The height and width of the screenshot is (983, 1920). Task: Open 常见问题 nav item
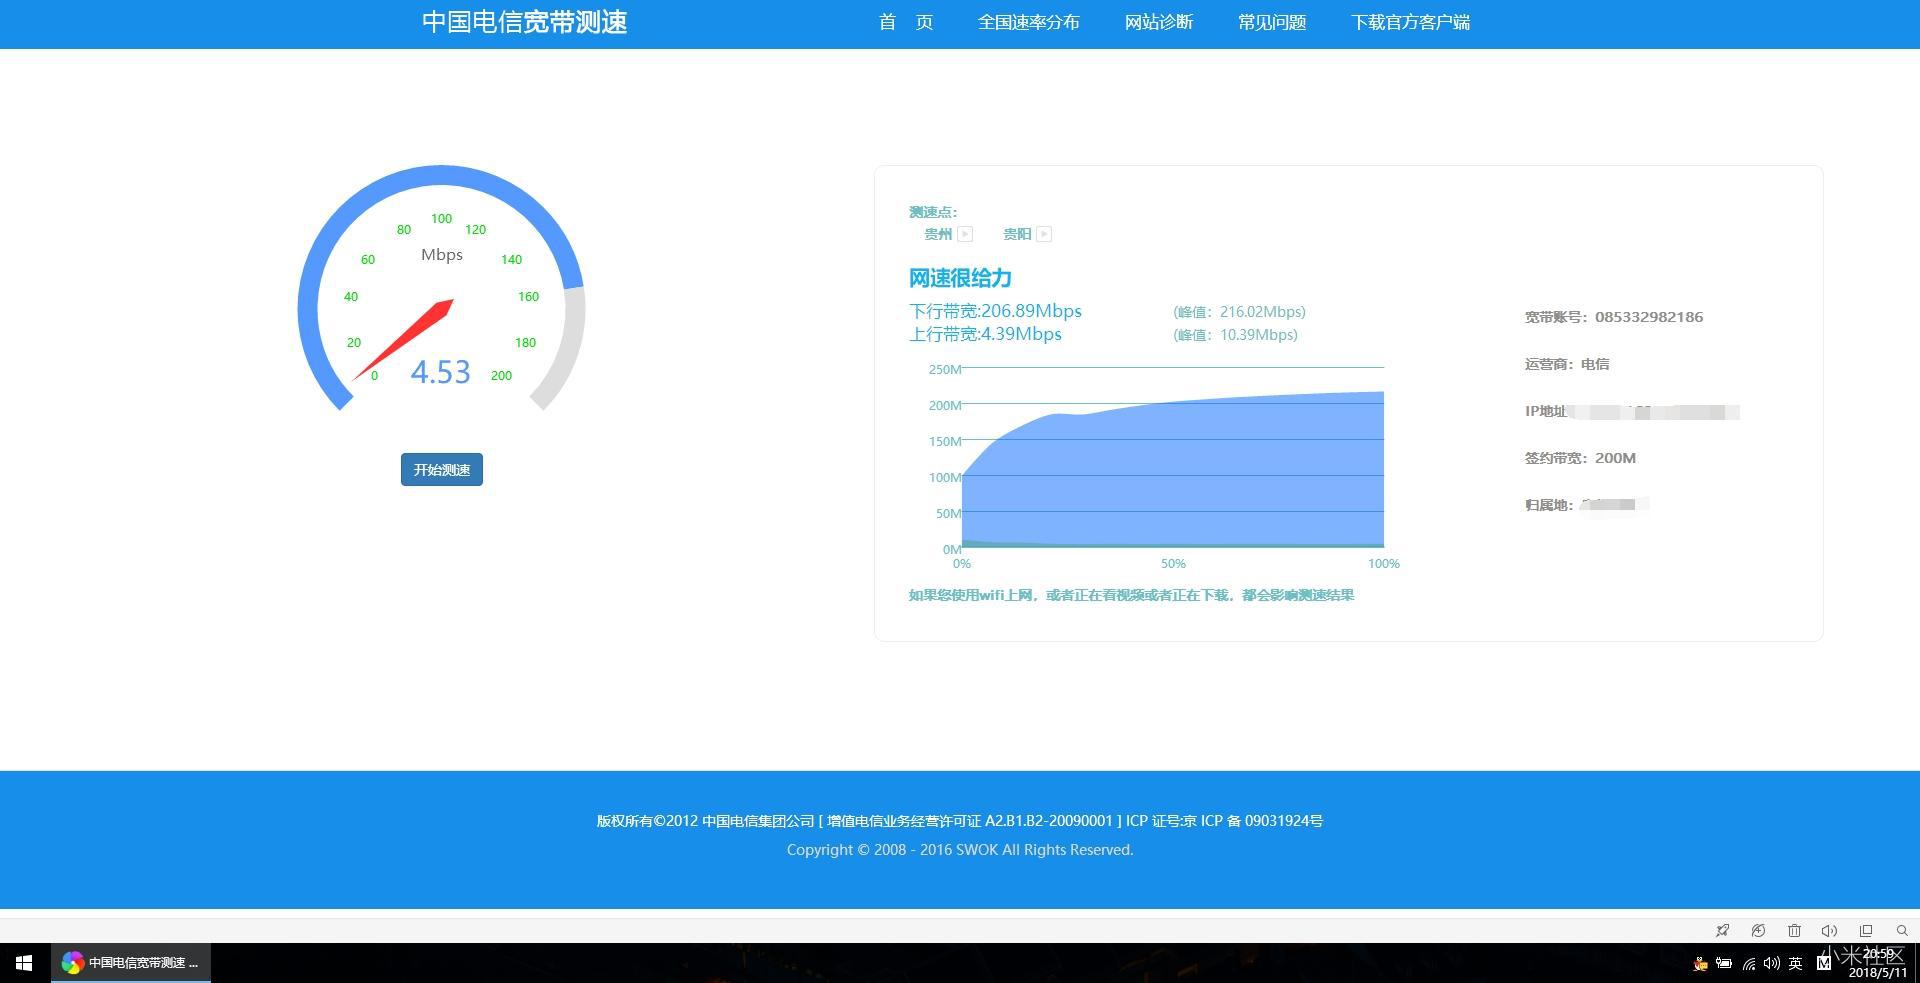(1272, 22)
